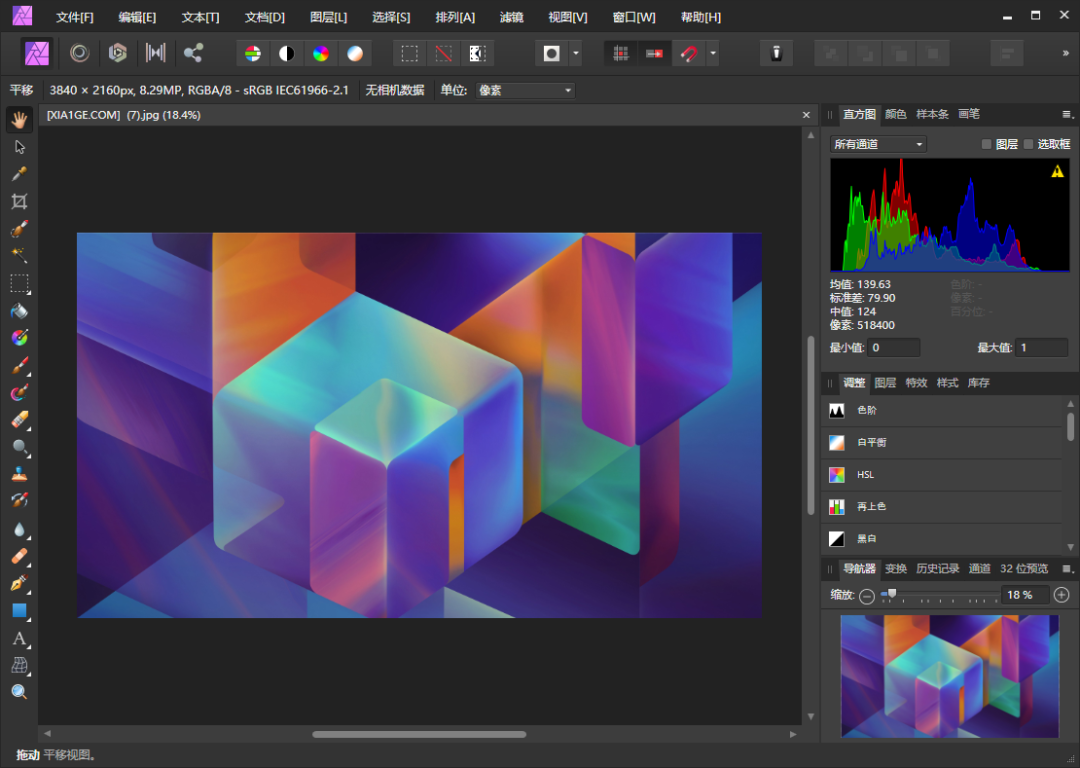The image size is (1080, 768).
Task: Enable the 选取框 checkbox near the histogram
Action: tap(1027, 143)
